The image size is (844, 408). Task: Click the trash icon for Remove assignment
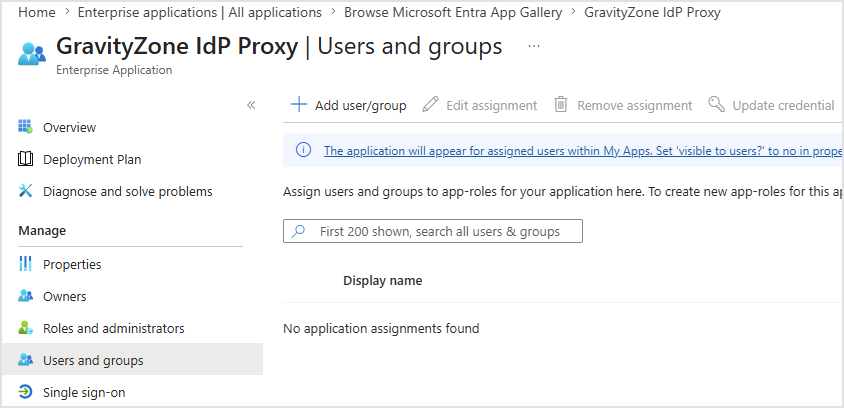point(561,104)
